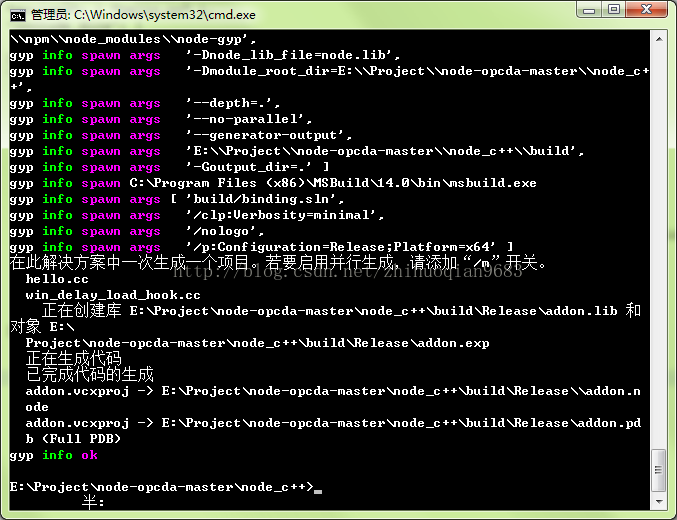The image size is (677, 520).
Task: Click the '/clp:Verbosity=minimal' argument
Action: click(x=285, y=215)
